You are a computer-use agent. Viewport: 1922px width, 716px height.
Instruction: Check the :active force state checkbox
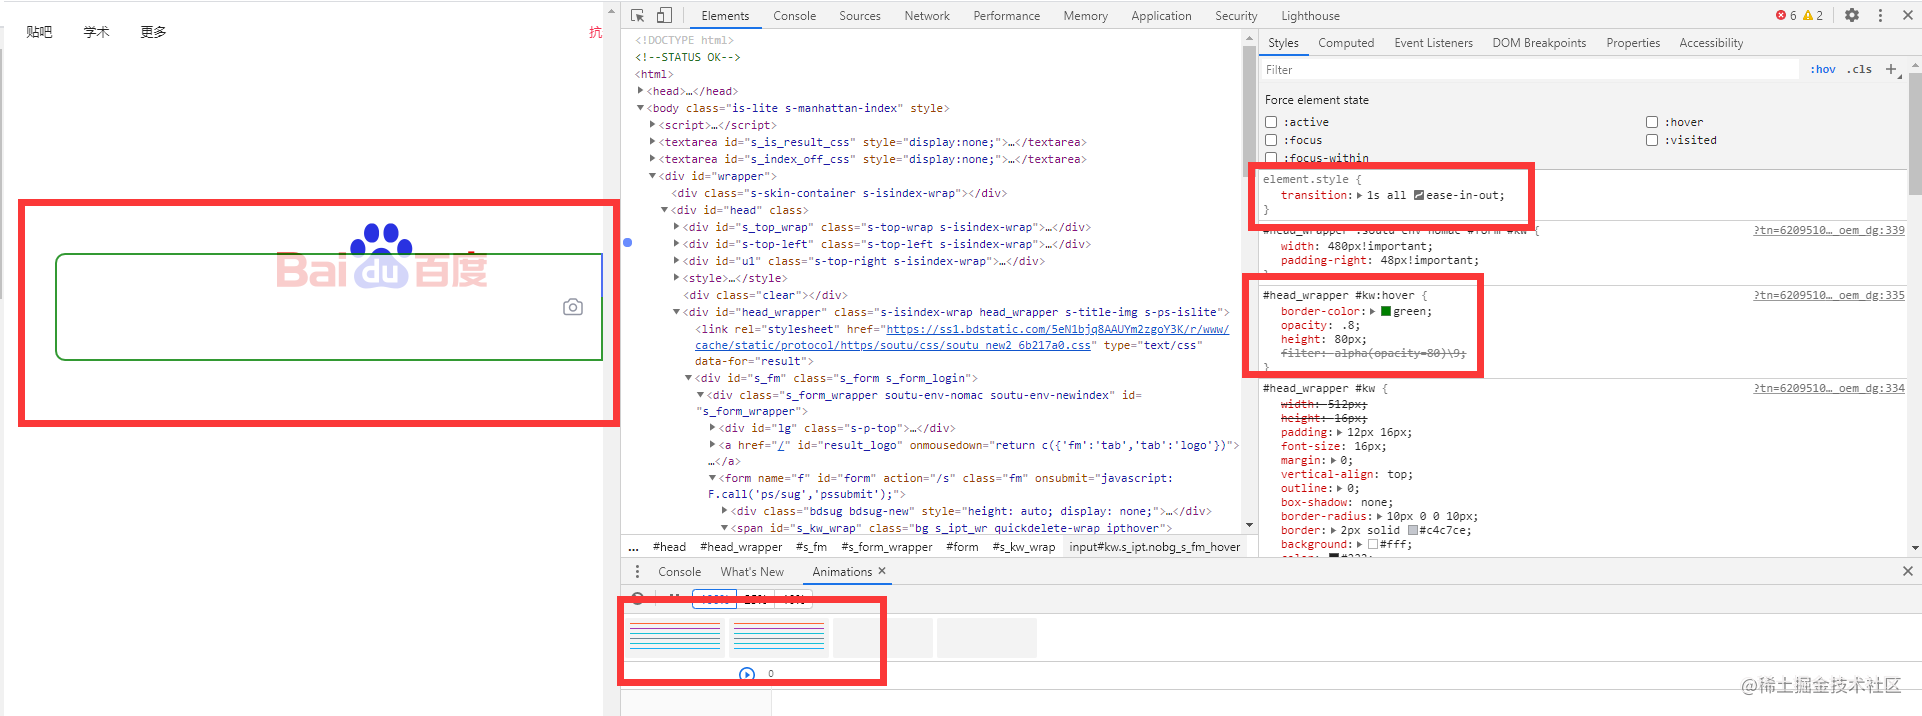(x=1271, y=122)
